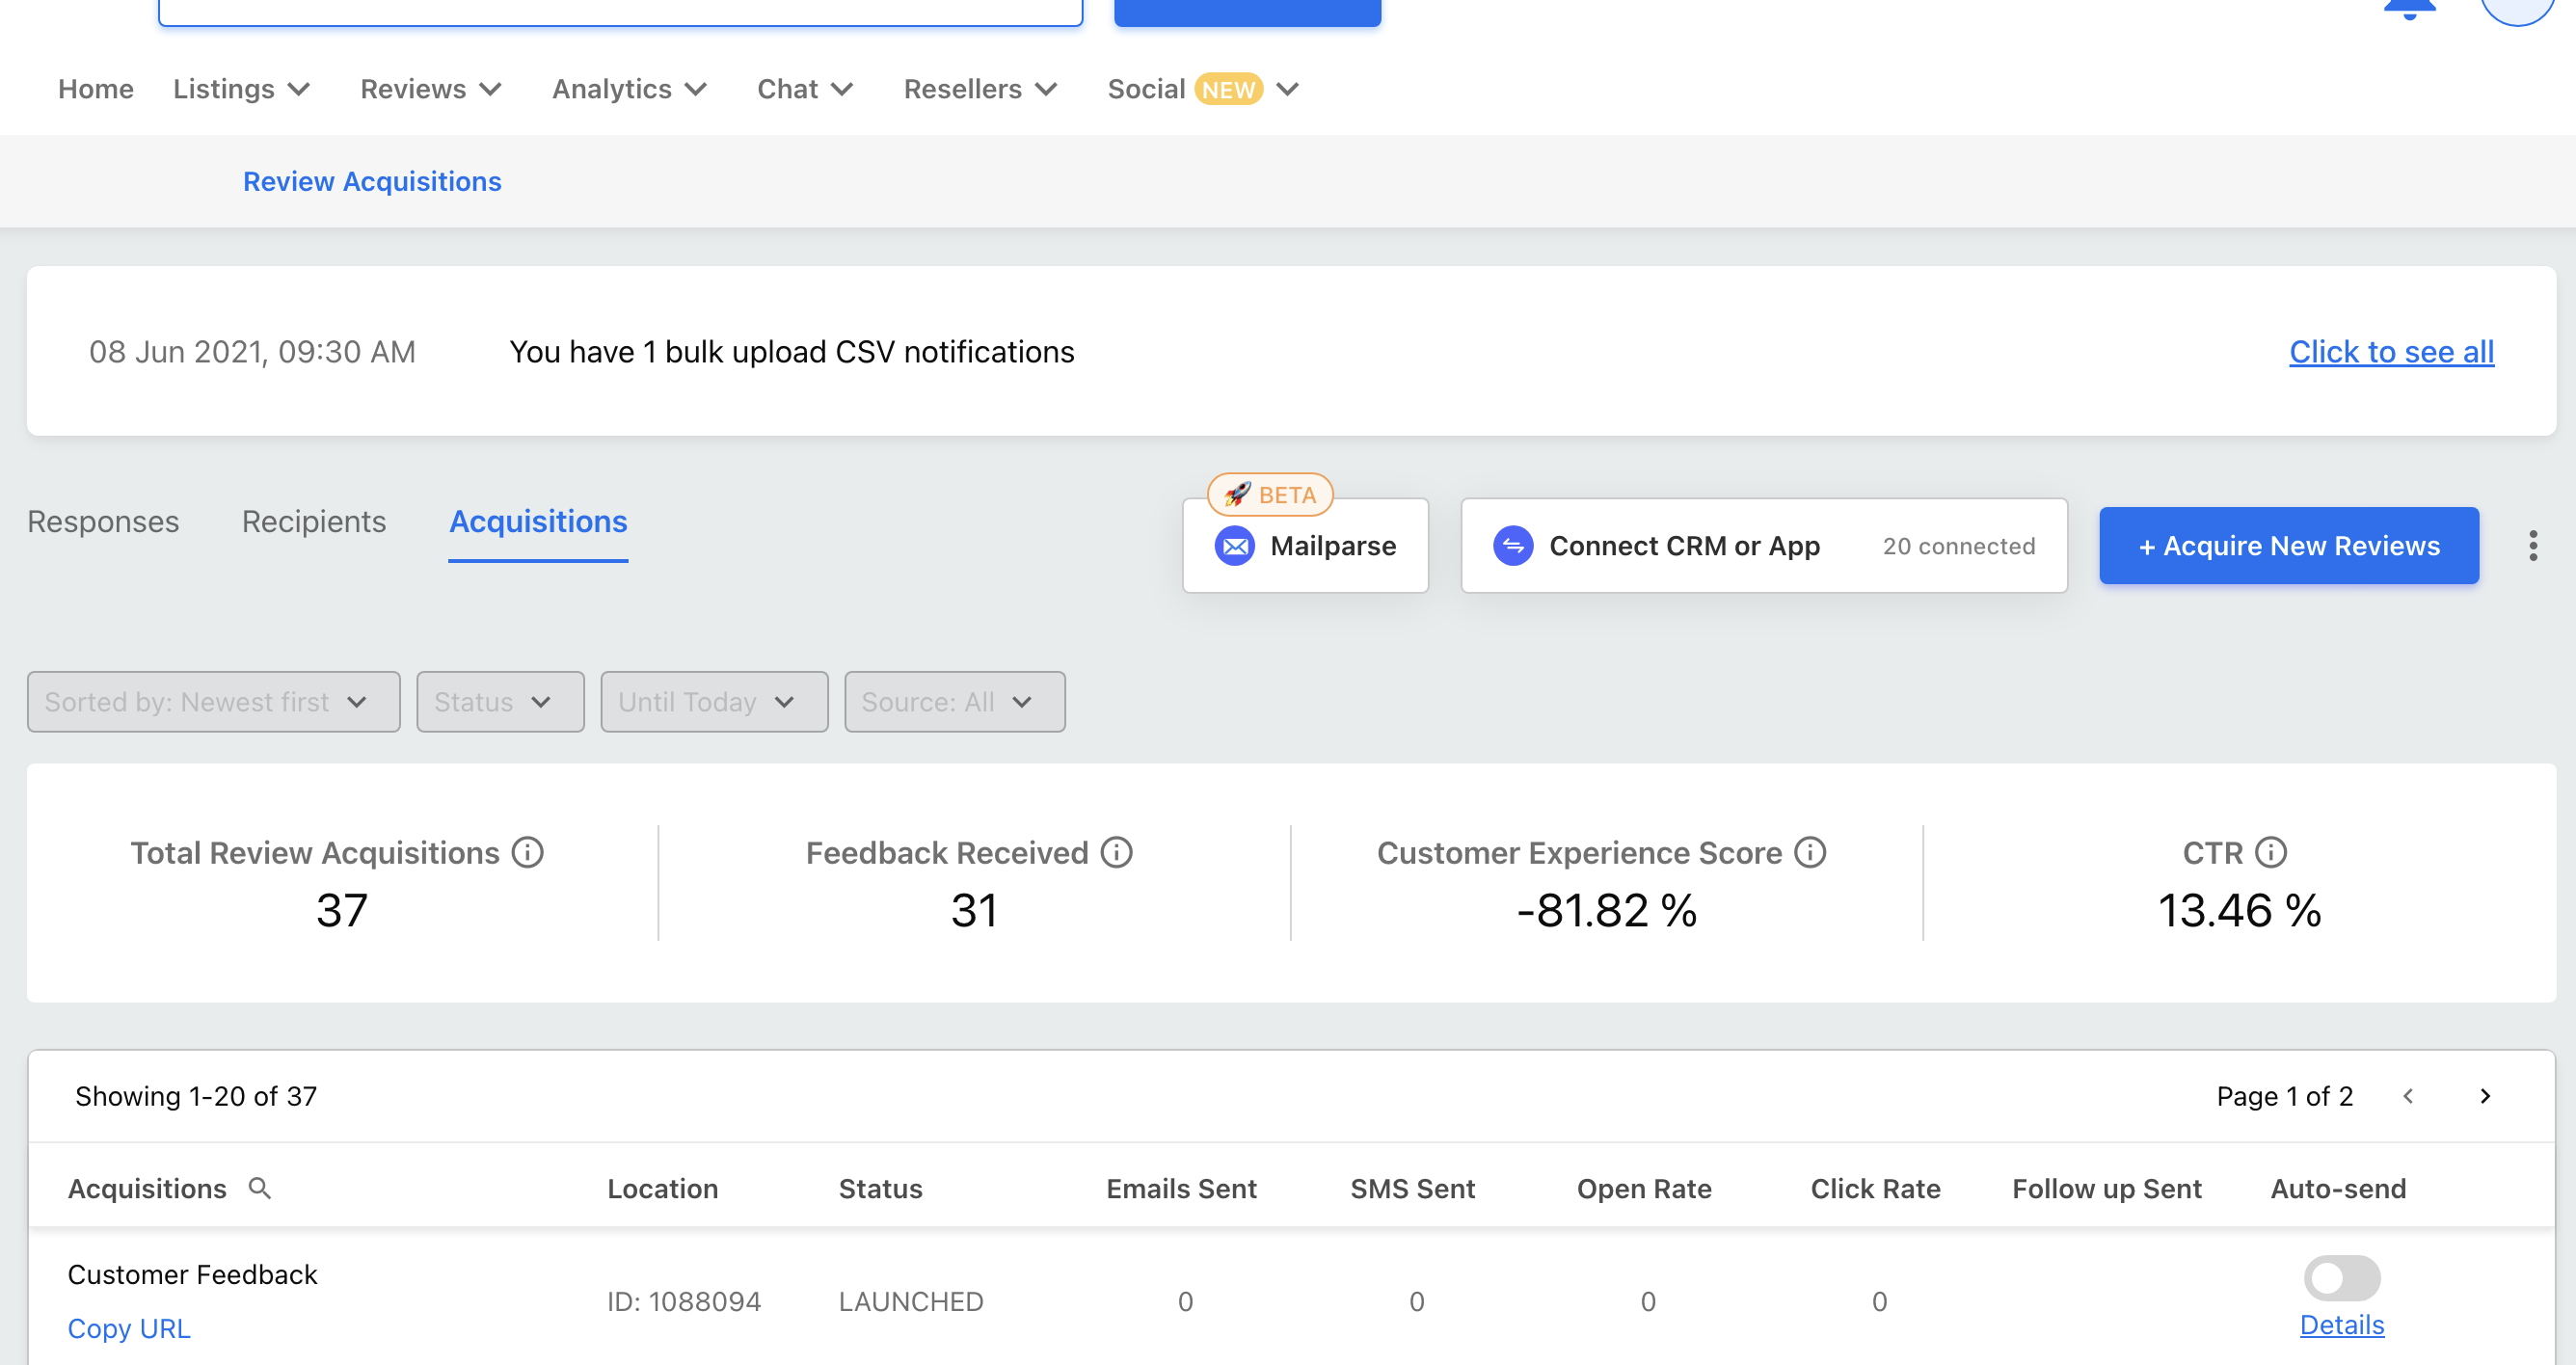2576x1365 pixels.
Task: Open Details for Customer Feedback row
Action: click(x=2341, y=1324)
